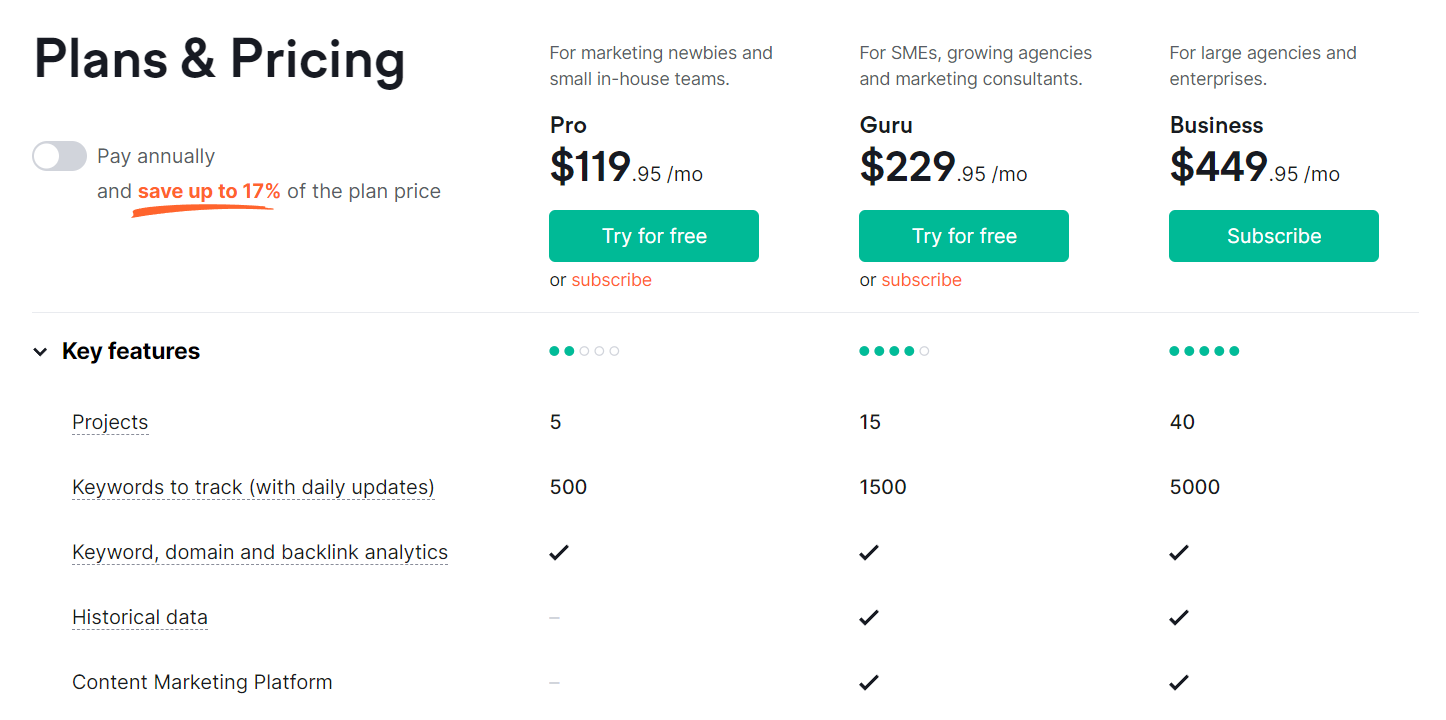This screenshot has width=1446, height=720.
Task: Click the Pro dash for Historical data
Action: point(554,617)
